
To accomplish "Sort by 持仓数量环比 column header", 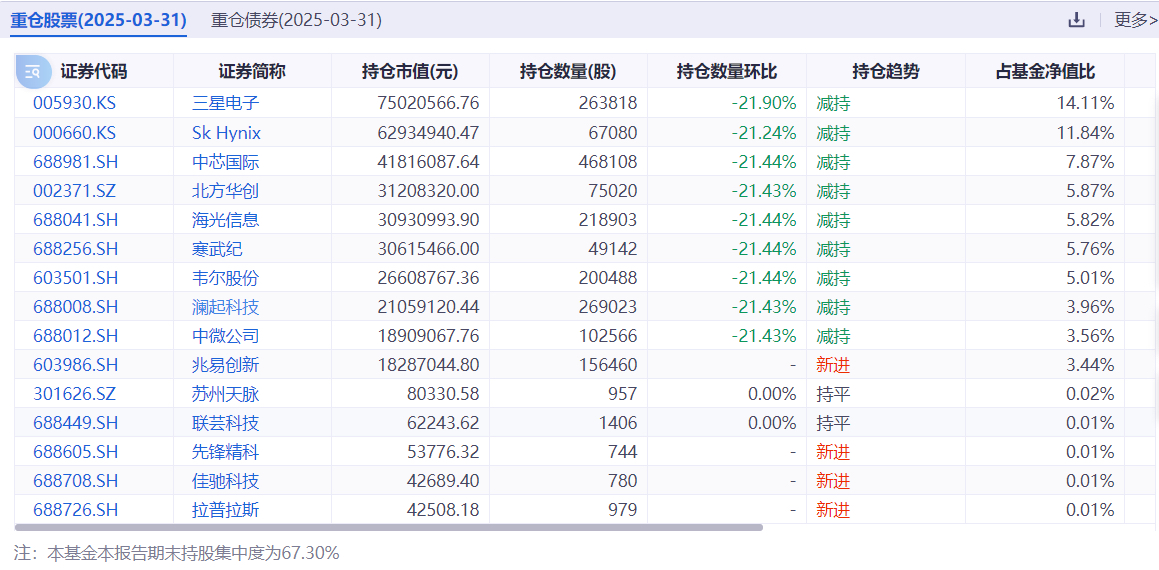I will pyautogui.click(x=727, y=72).
